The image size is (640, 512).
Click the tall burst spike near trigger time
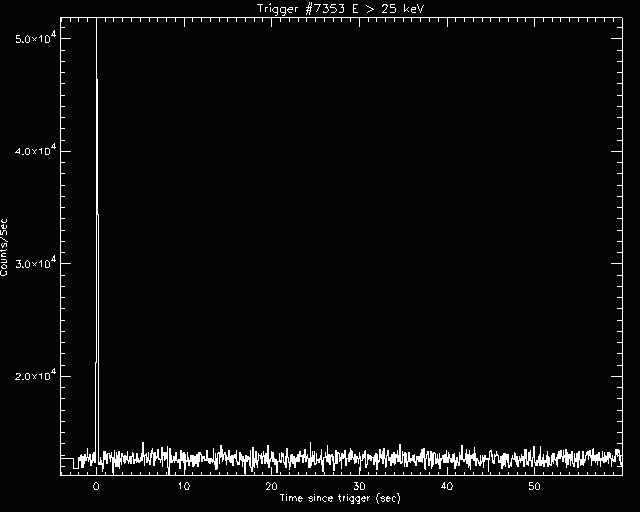(x=97, y=241)
